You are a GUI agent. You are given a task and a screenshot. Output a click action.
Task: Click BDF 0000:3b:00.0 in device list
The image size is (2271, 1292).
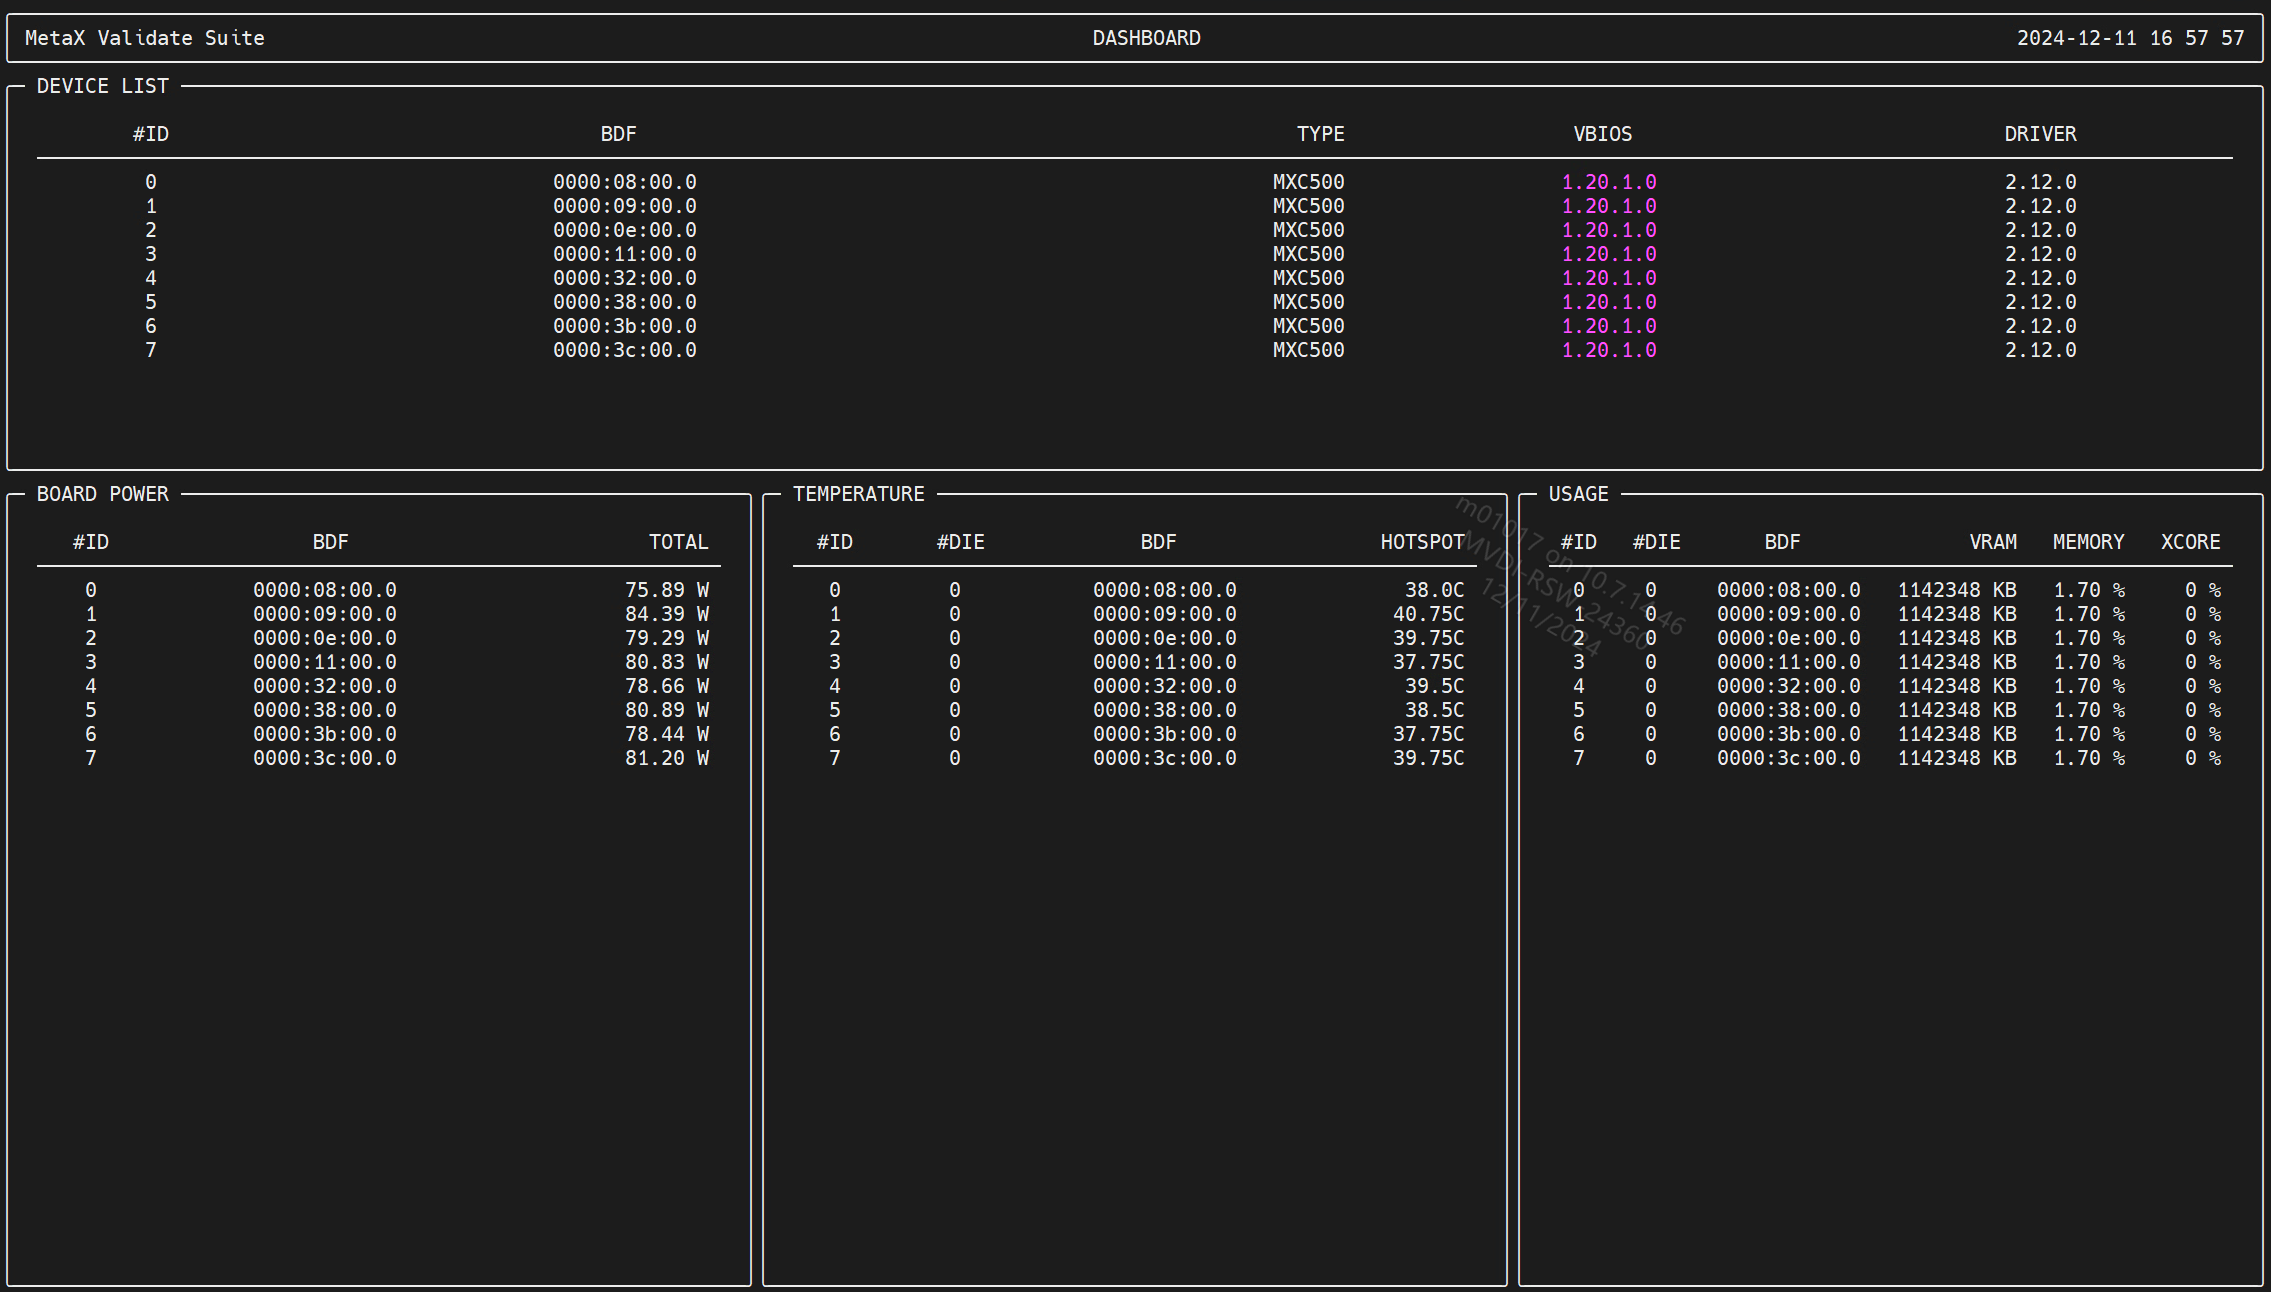[625, 326]
